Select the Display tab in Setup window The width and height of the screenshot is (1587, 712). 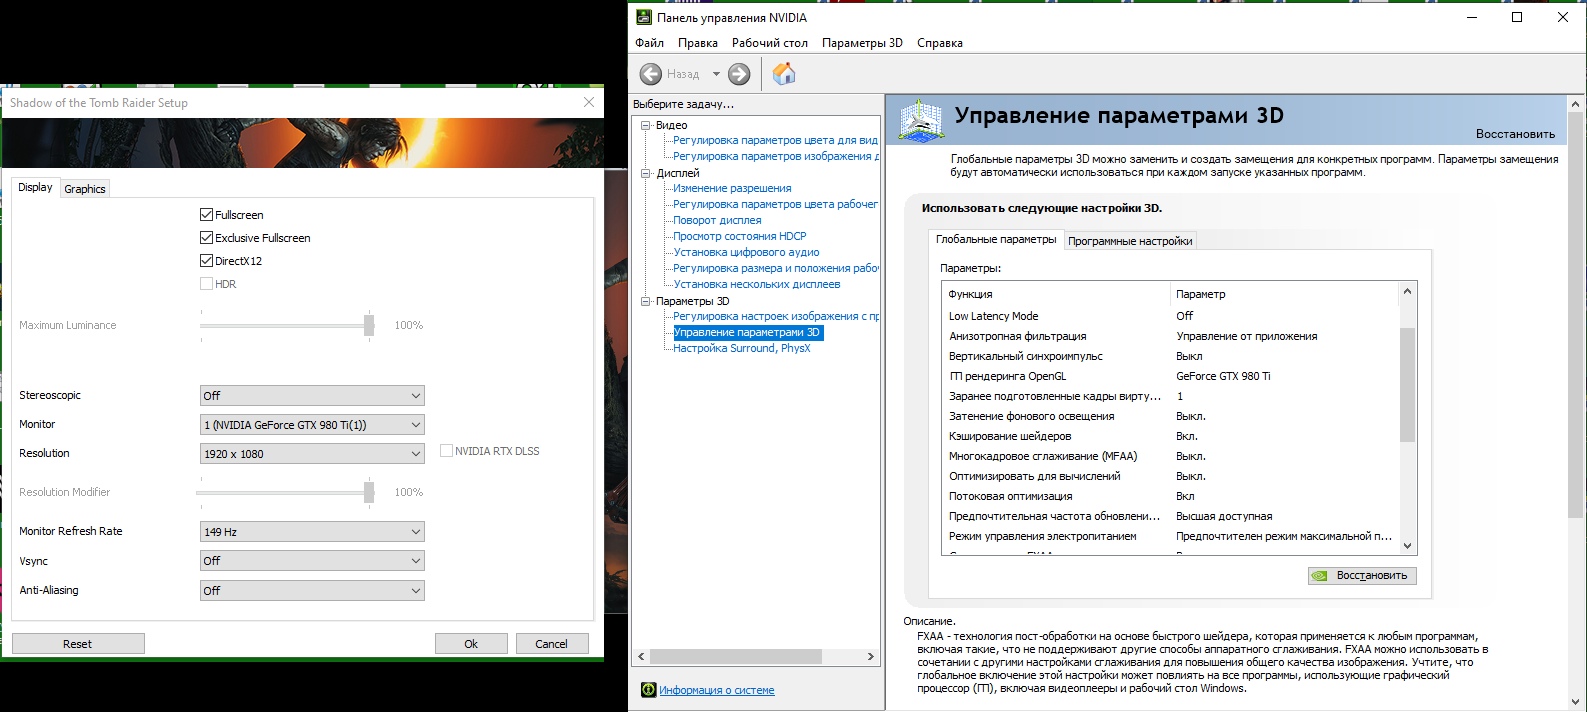(35, 187)
